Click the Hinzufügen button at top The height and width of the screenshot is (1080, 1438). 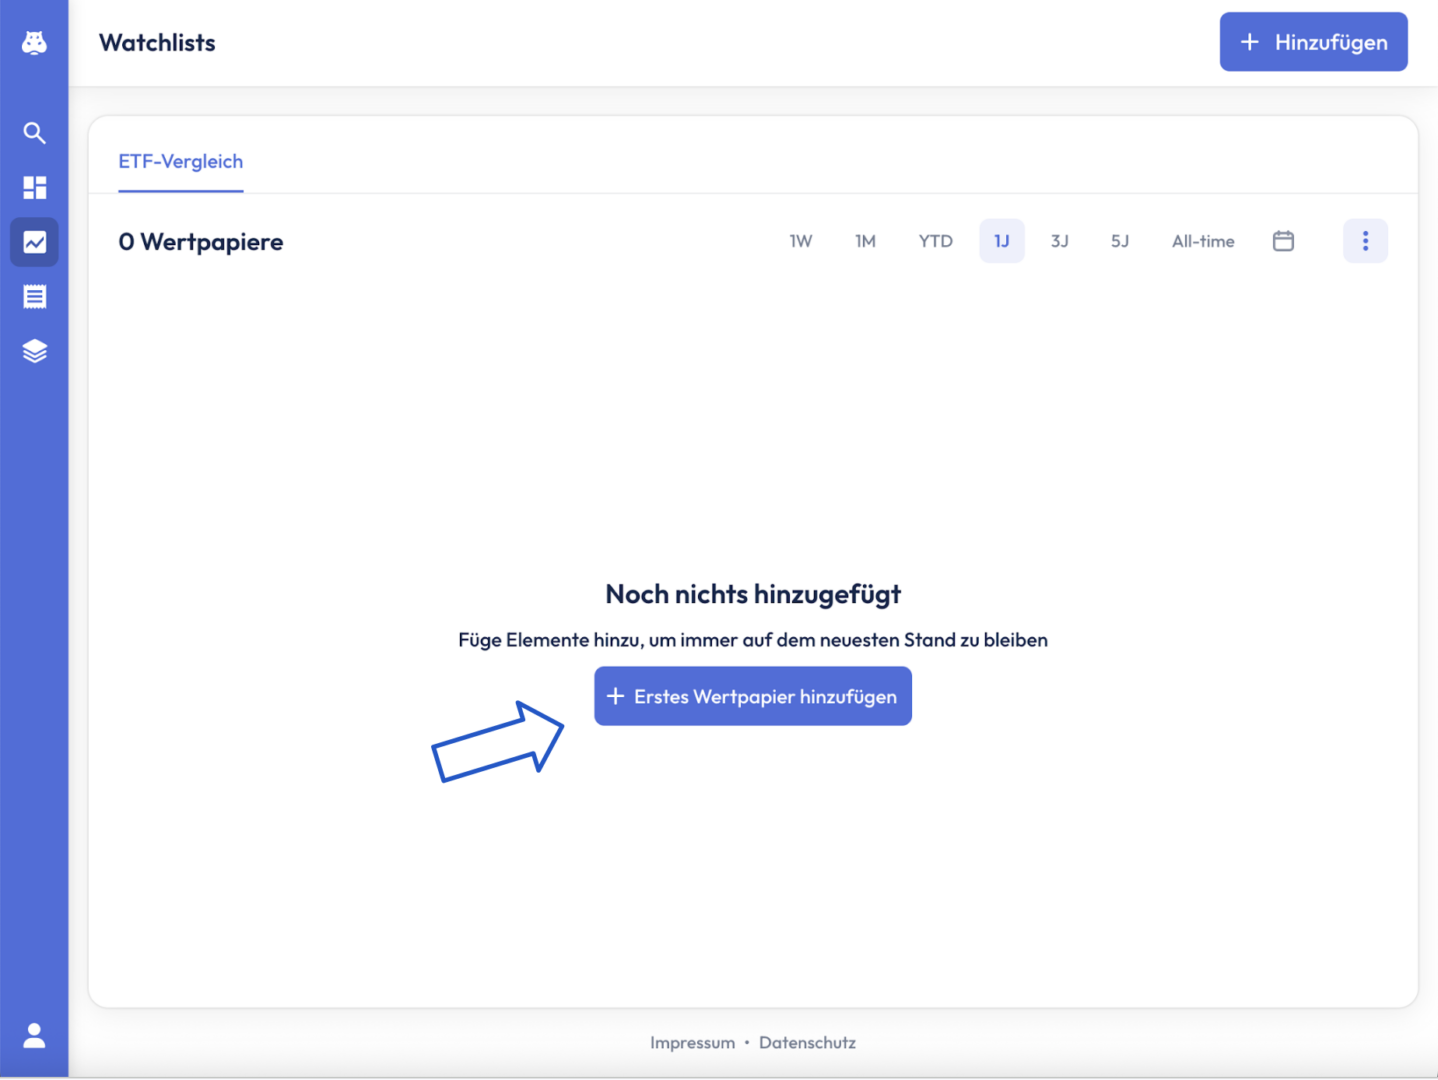pyautogui.click(x=1313, y=42)
